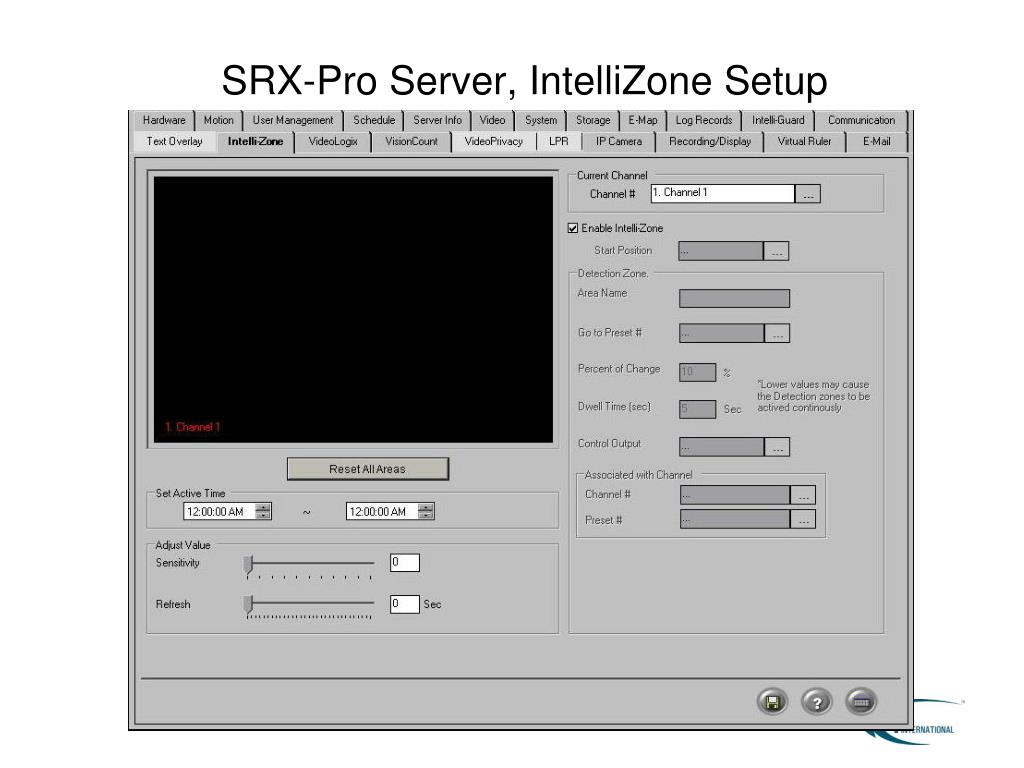The height and width of the screenshot is (768, 1024).
Task: Increase start active time with spinner
Action: (263, 507)
